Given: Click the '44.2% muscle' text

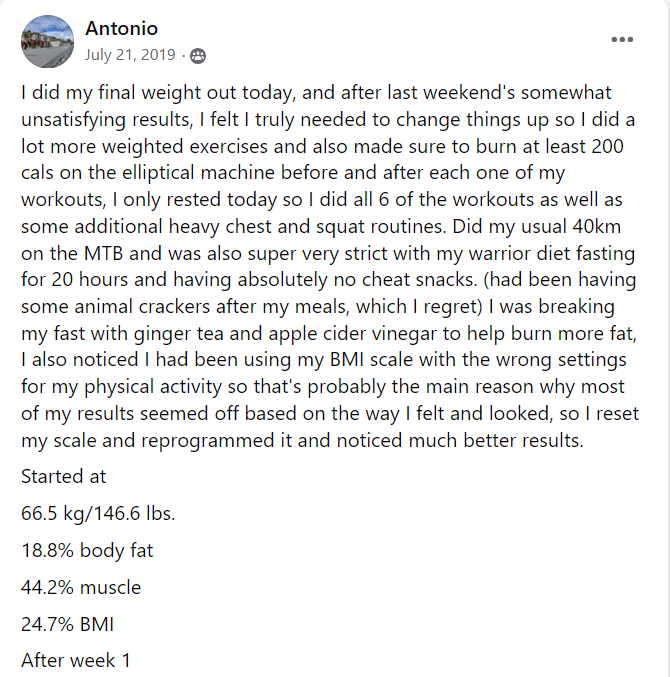Looking at the screenshot, I should click(x=81, y=587).
